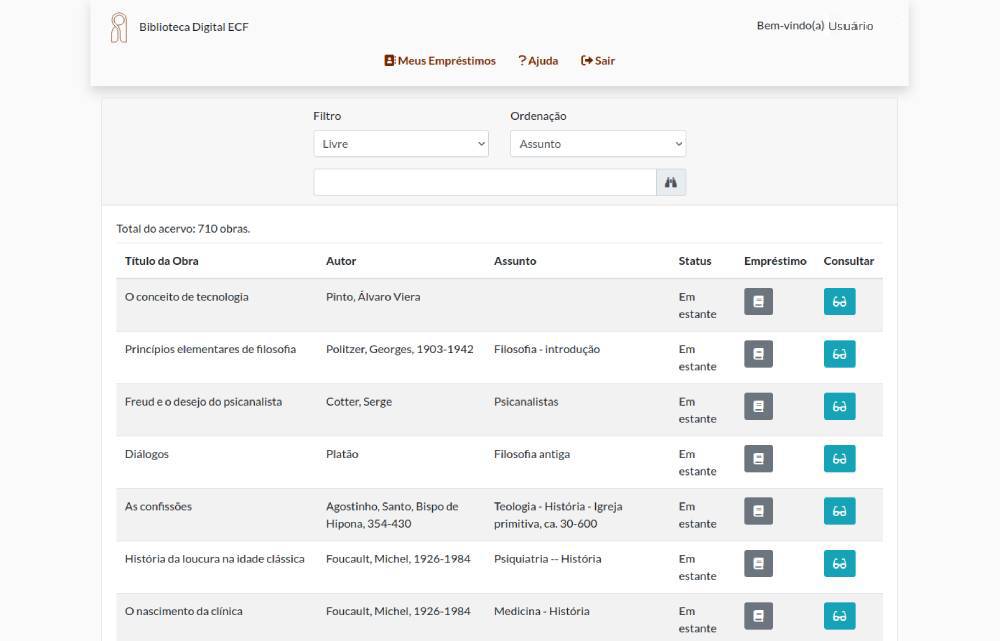The height and width of the screenshot is (641, 1000).
Task: Click the Bem-vindo(a) Usuário greeting
Action: tap(814, 26)
